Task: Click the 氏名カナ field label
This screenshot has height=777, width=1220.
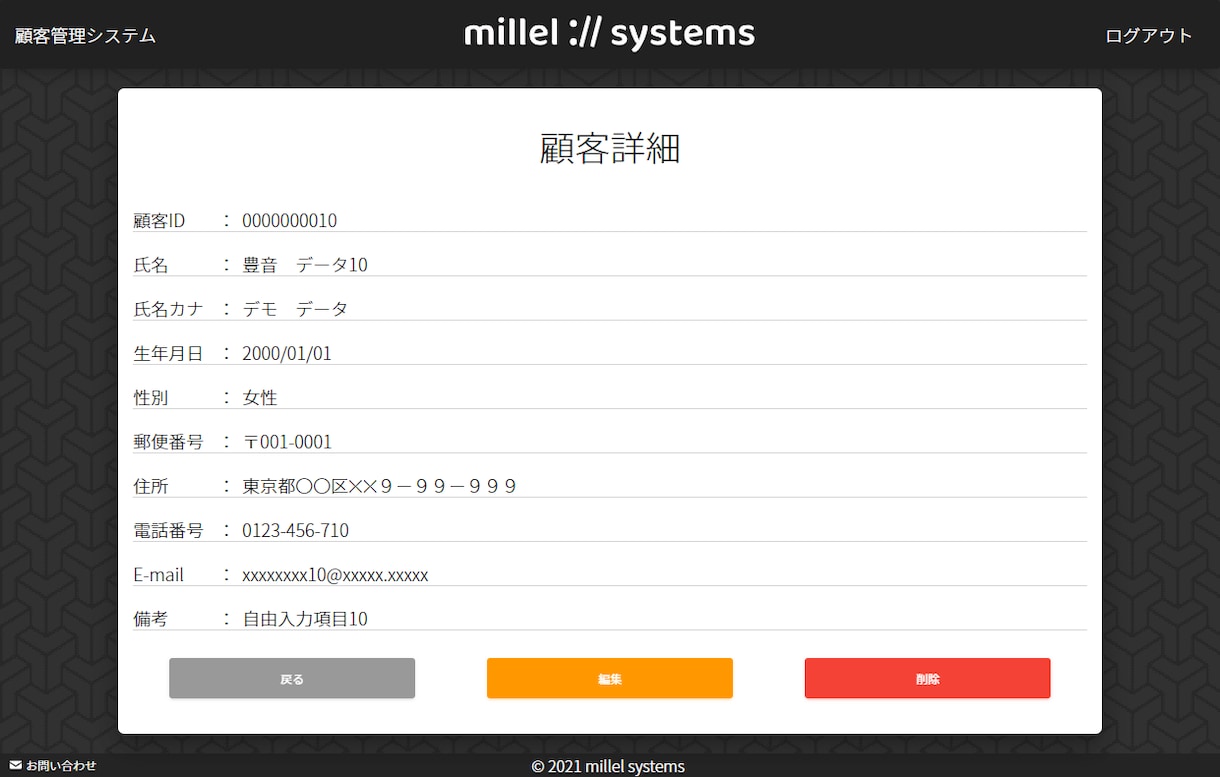Action: 168,309
